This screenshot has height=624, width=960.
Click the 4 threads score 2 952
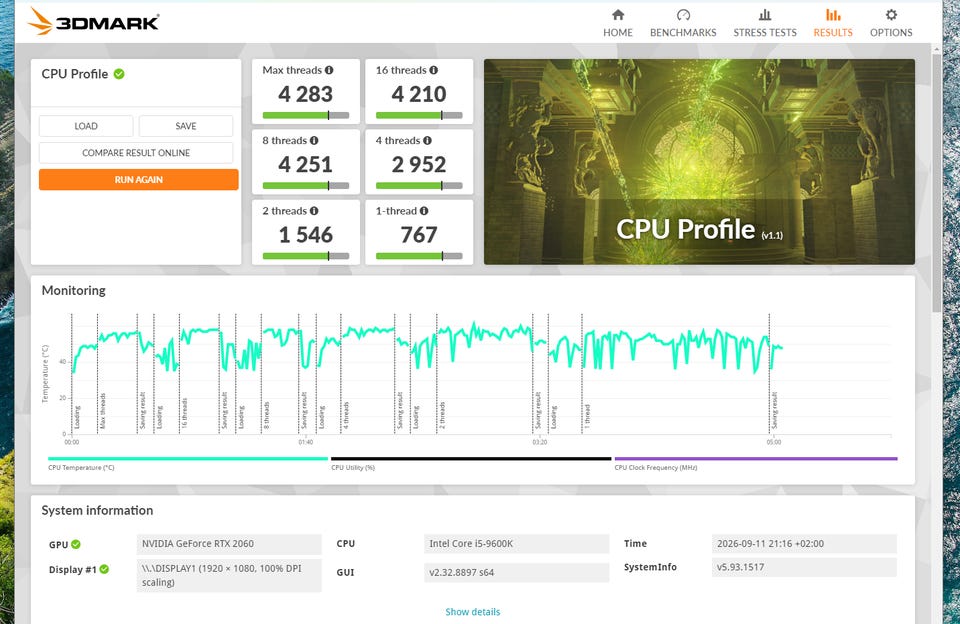(419, 165)
